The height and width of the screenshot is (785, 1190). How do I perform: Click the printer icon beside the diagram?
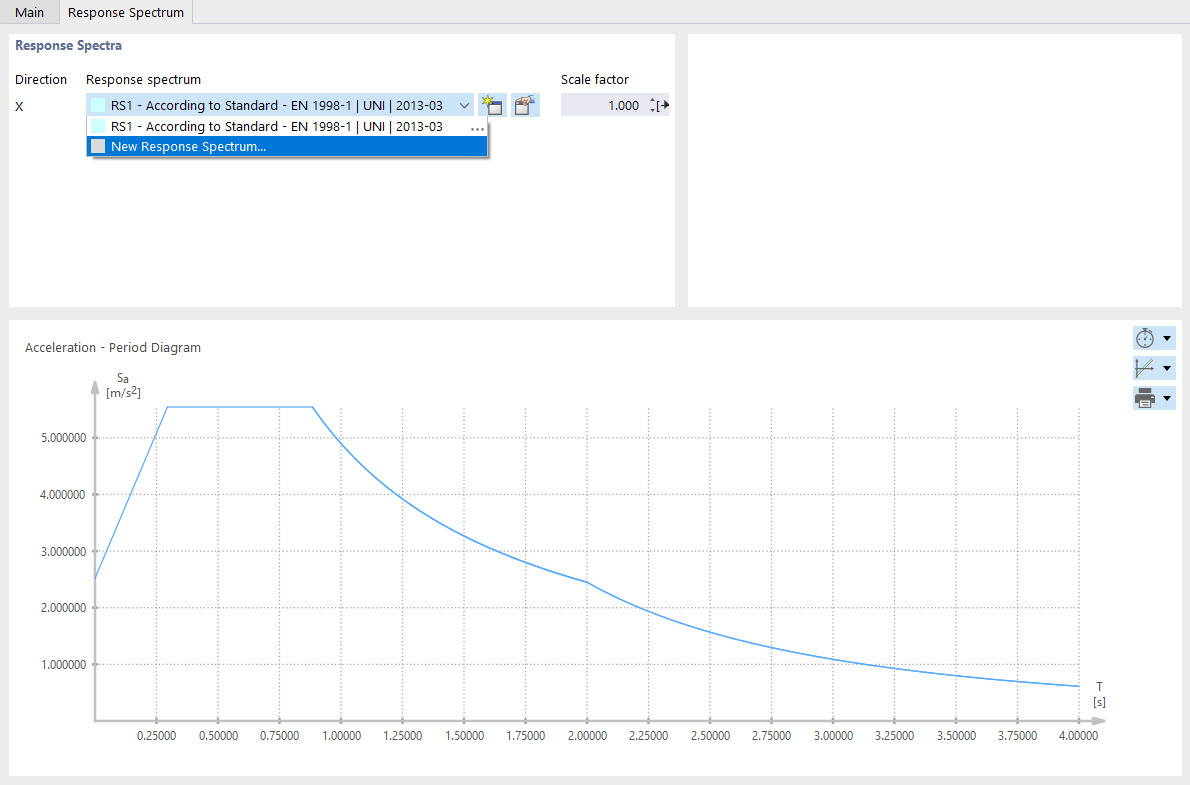pos(1144,398)
